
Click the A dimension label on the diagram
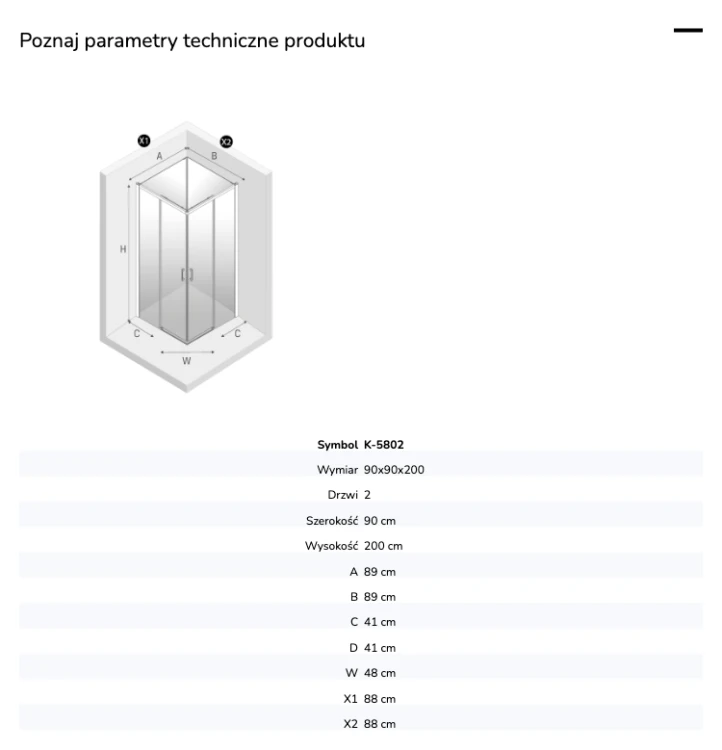coord(159,156)
